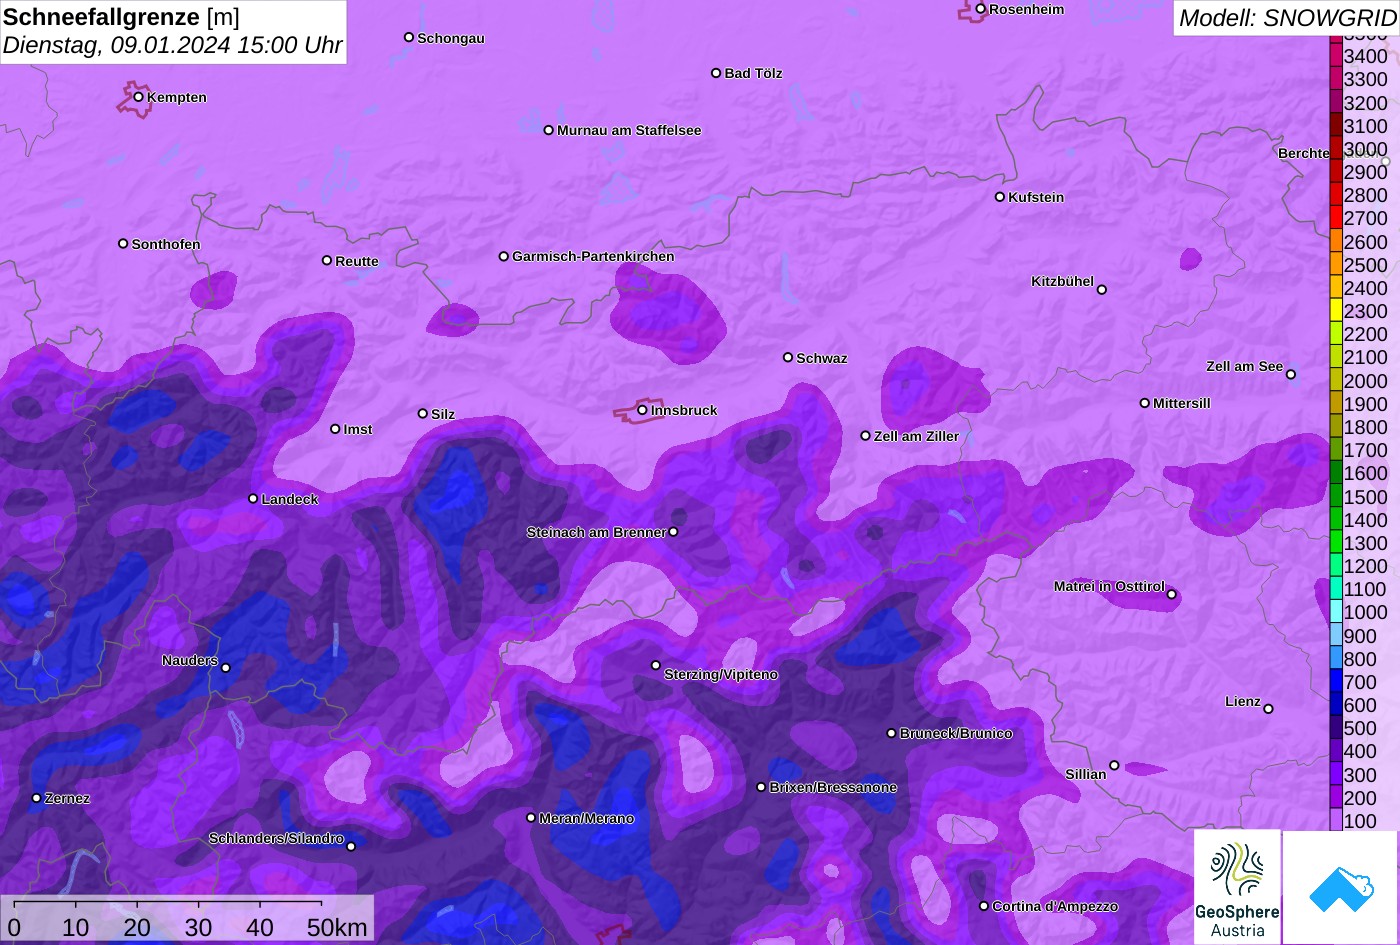This screenshot has height=945, width=1400.
Task: Select the 2600 orange legend swatch
Action: click(x=1336, y=241)
